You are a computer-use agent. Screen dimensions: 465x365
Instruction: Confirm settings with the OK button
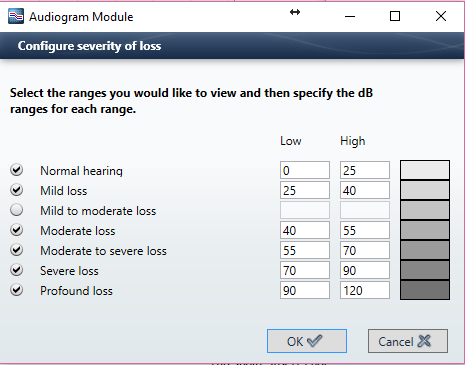click(307, 341)
